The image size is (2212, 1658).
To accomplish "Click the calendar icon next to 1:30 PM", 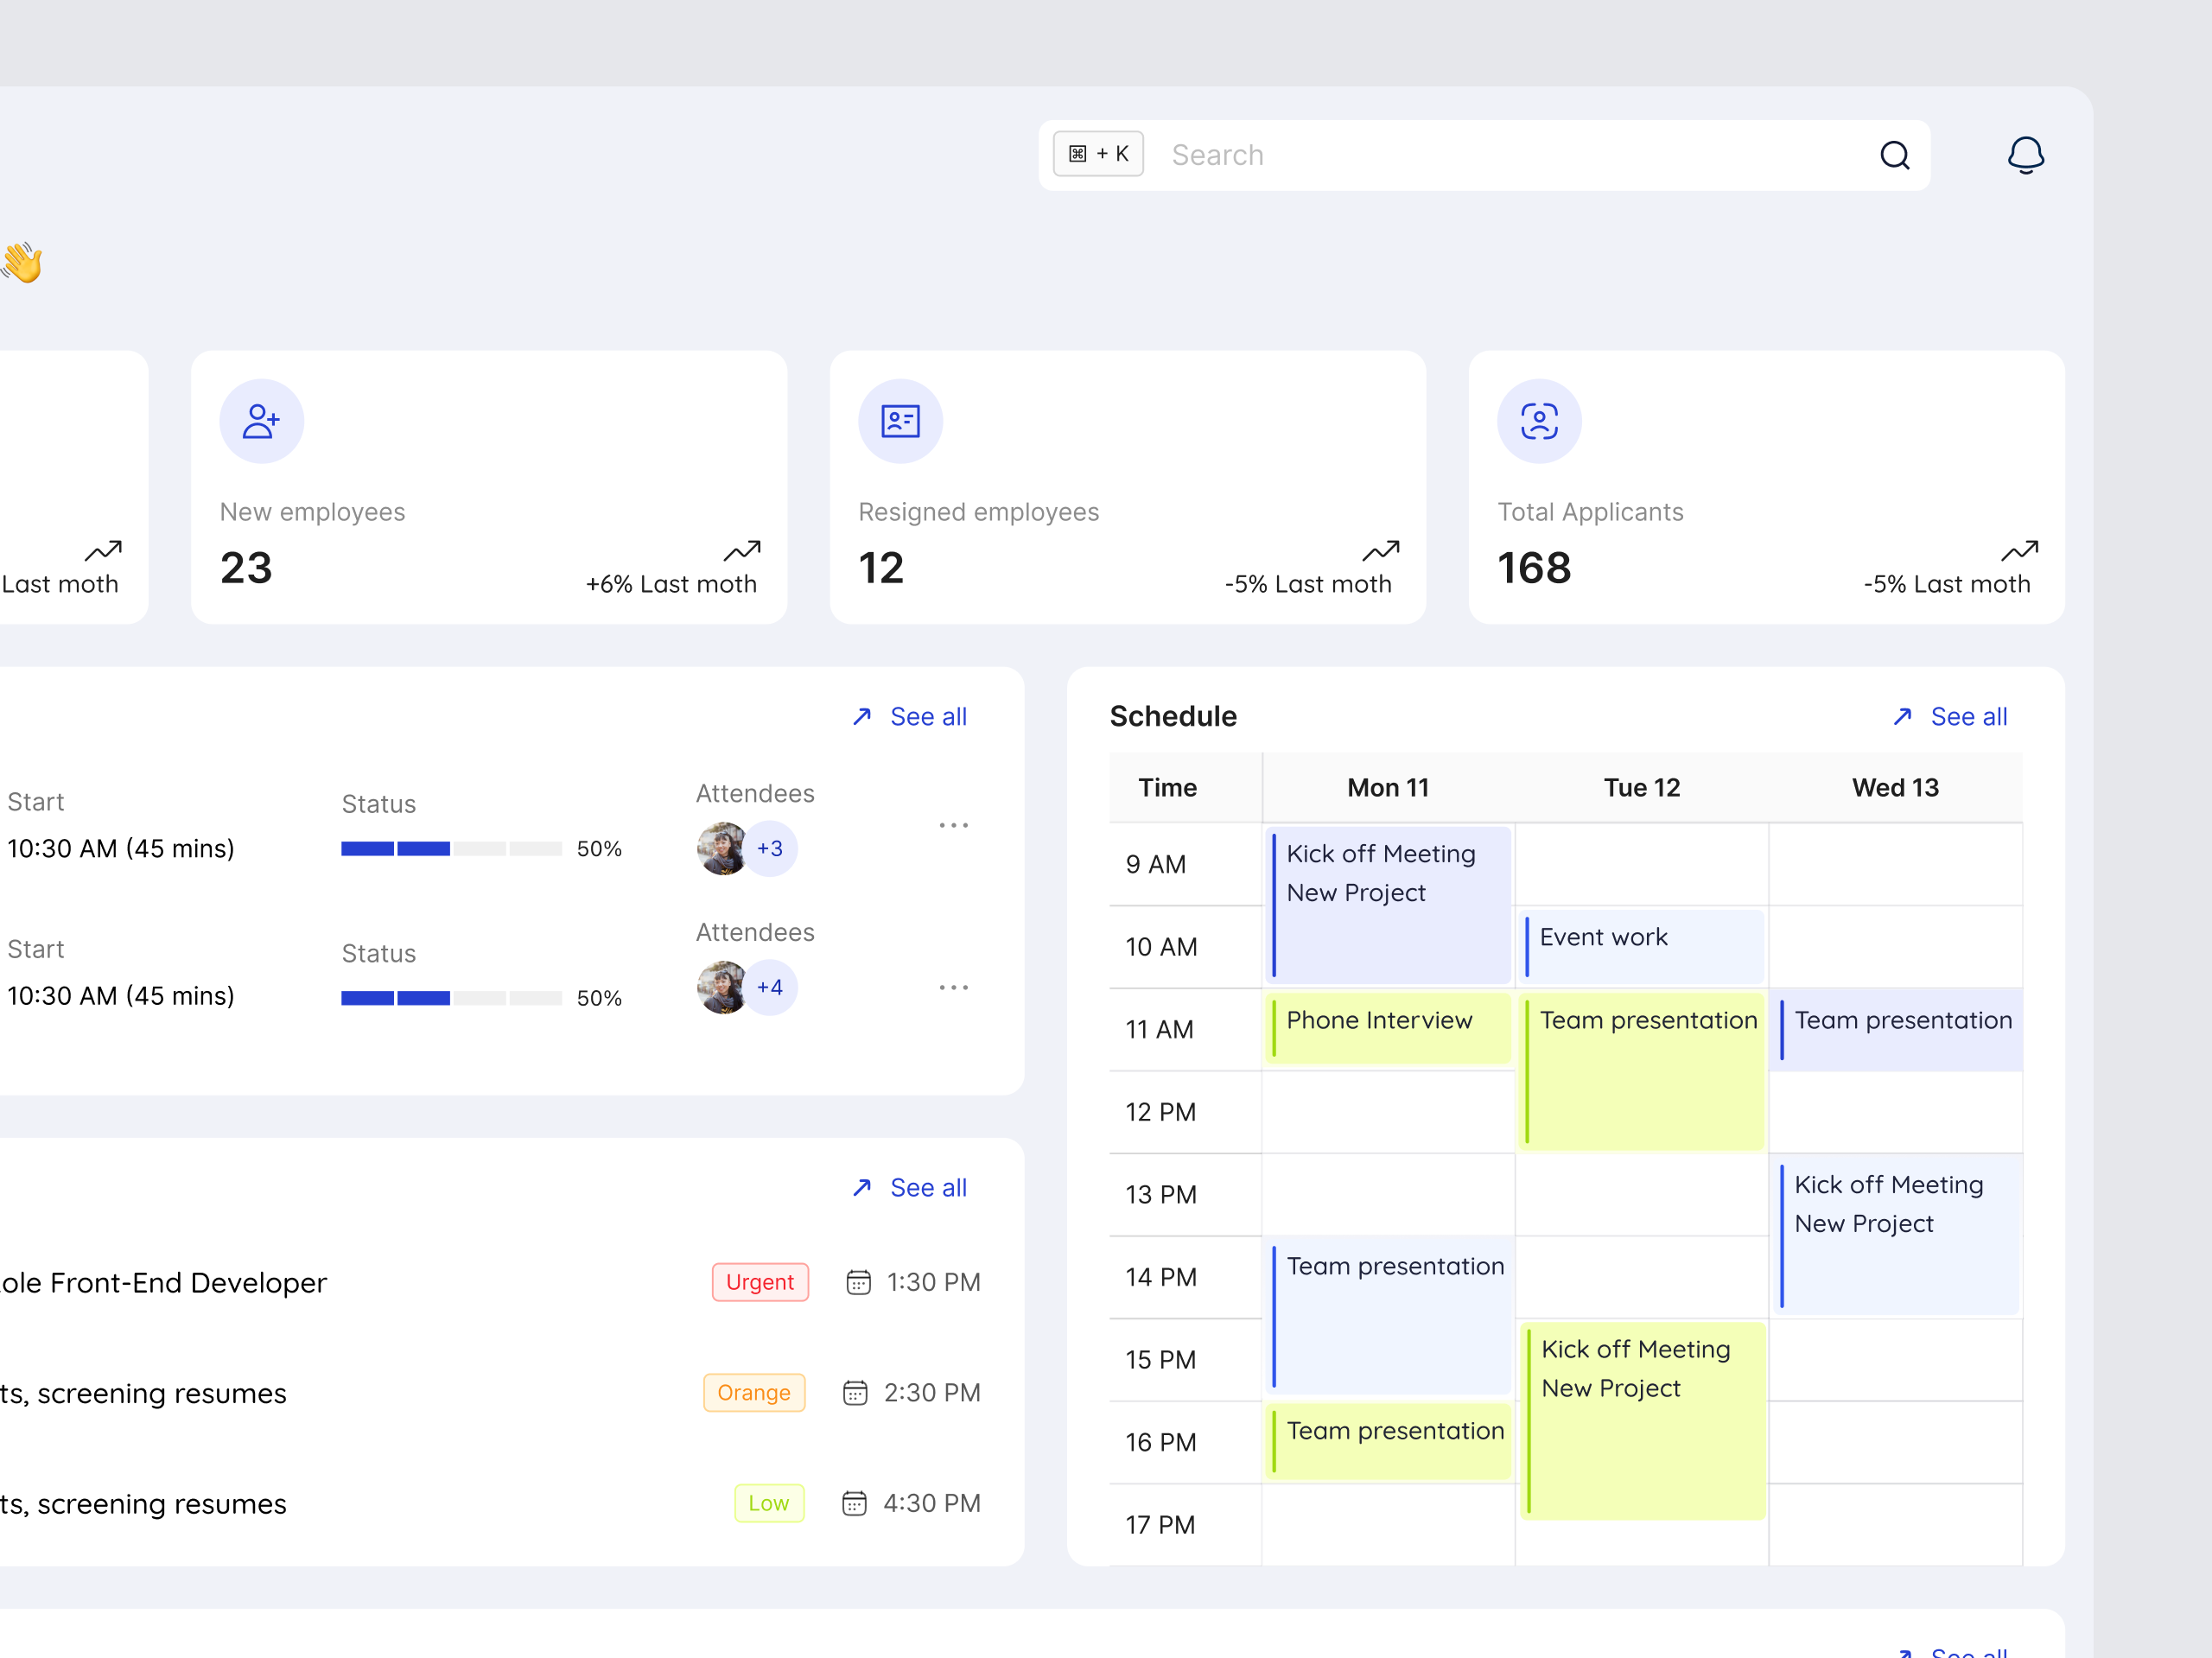I will pyautogui.click(x=858, y=1281).
